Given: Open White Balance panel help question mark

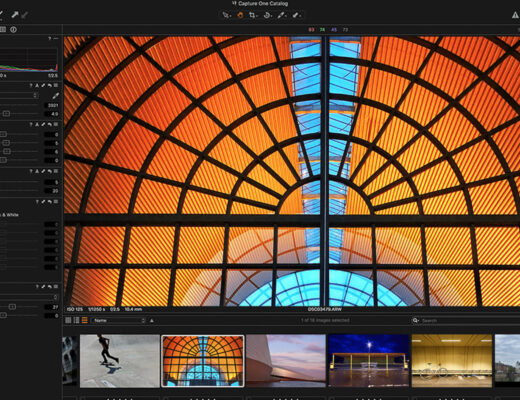Looking at the screenshot, I should (x=31, y=86).
